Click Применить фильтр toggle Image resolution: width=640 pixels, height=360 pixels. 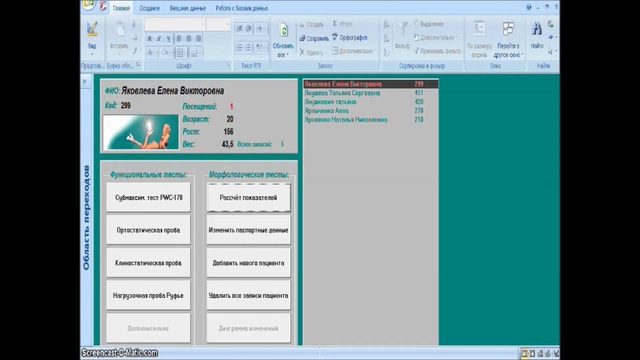tap(437, 51)
